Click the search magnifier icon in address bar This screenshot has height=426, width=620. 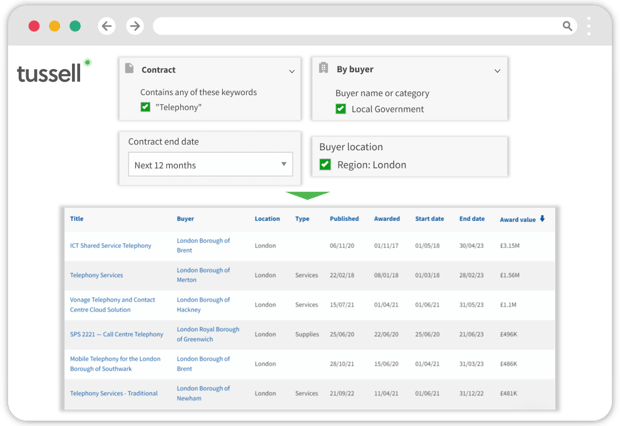pyautogui.click(x=568, y=26)
